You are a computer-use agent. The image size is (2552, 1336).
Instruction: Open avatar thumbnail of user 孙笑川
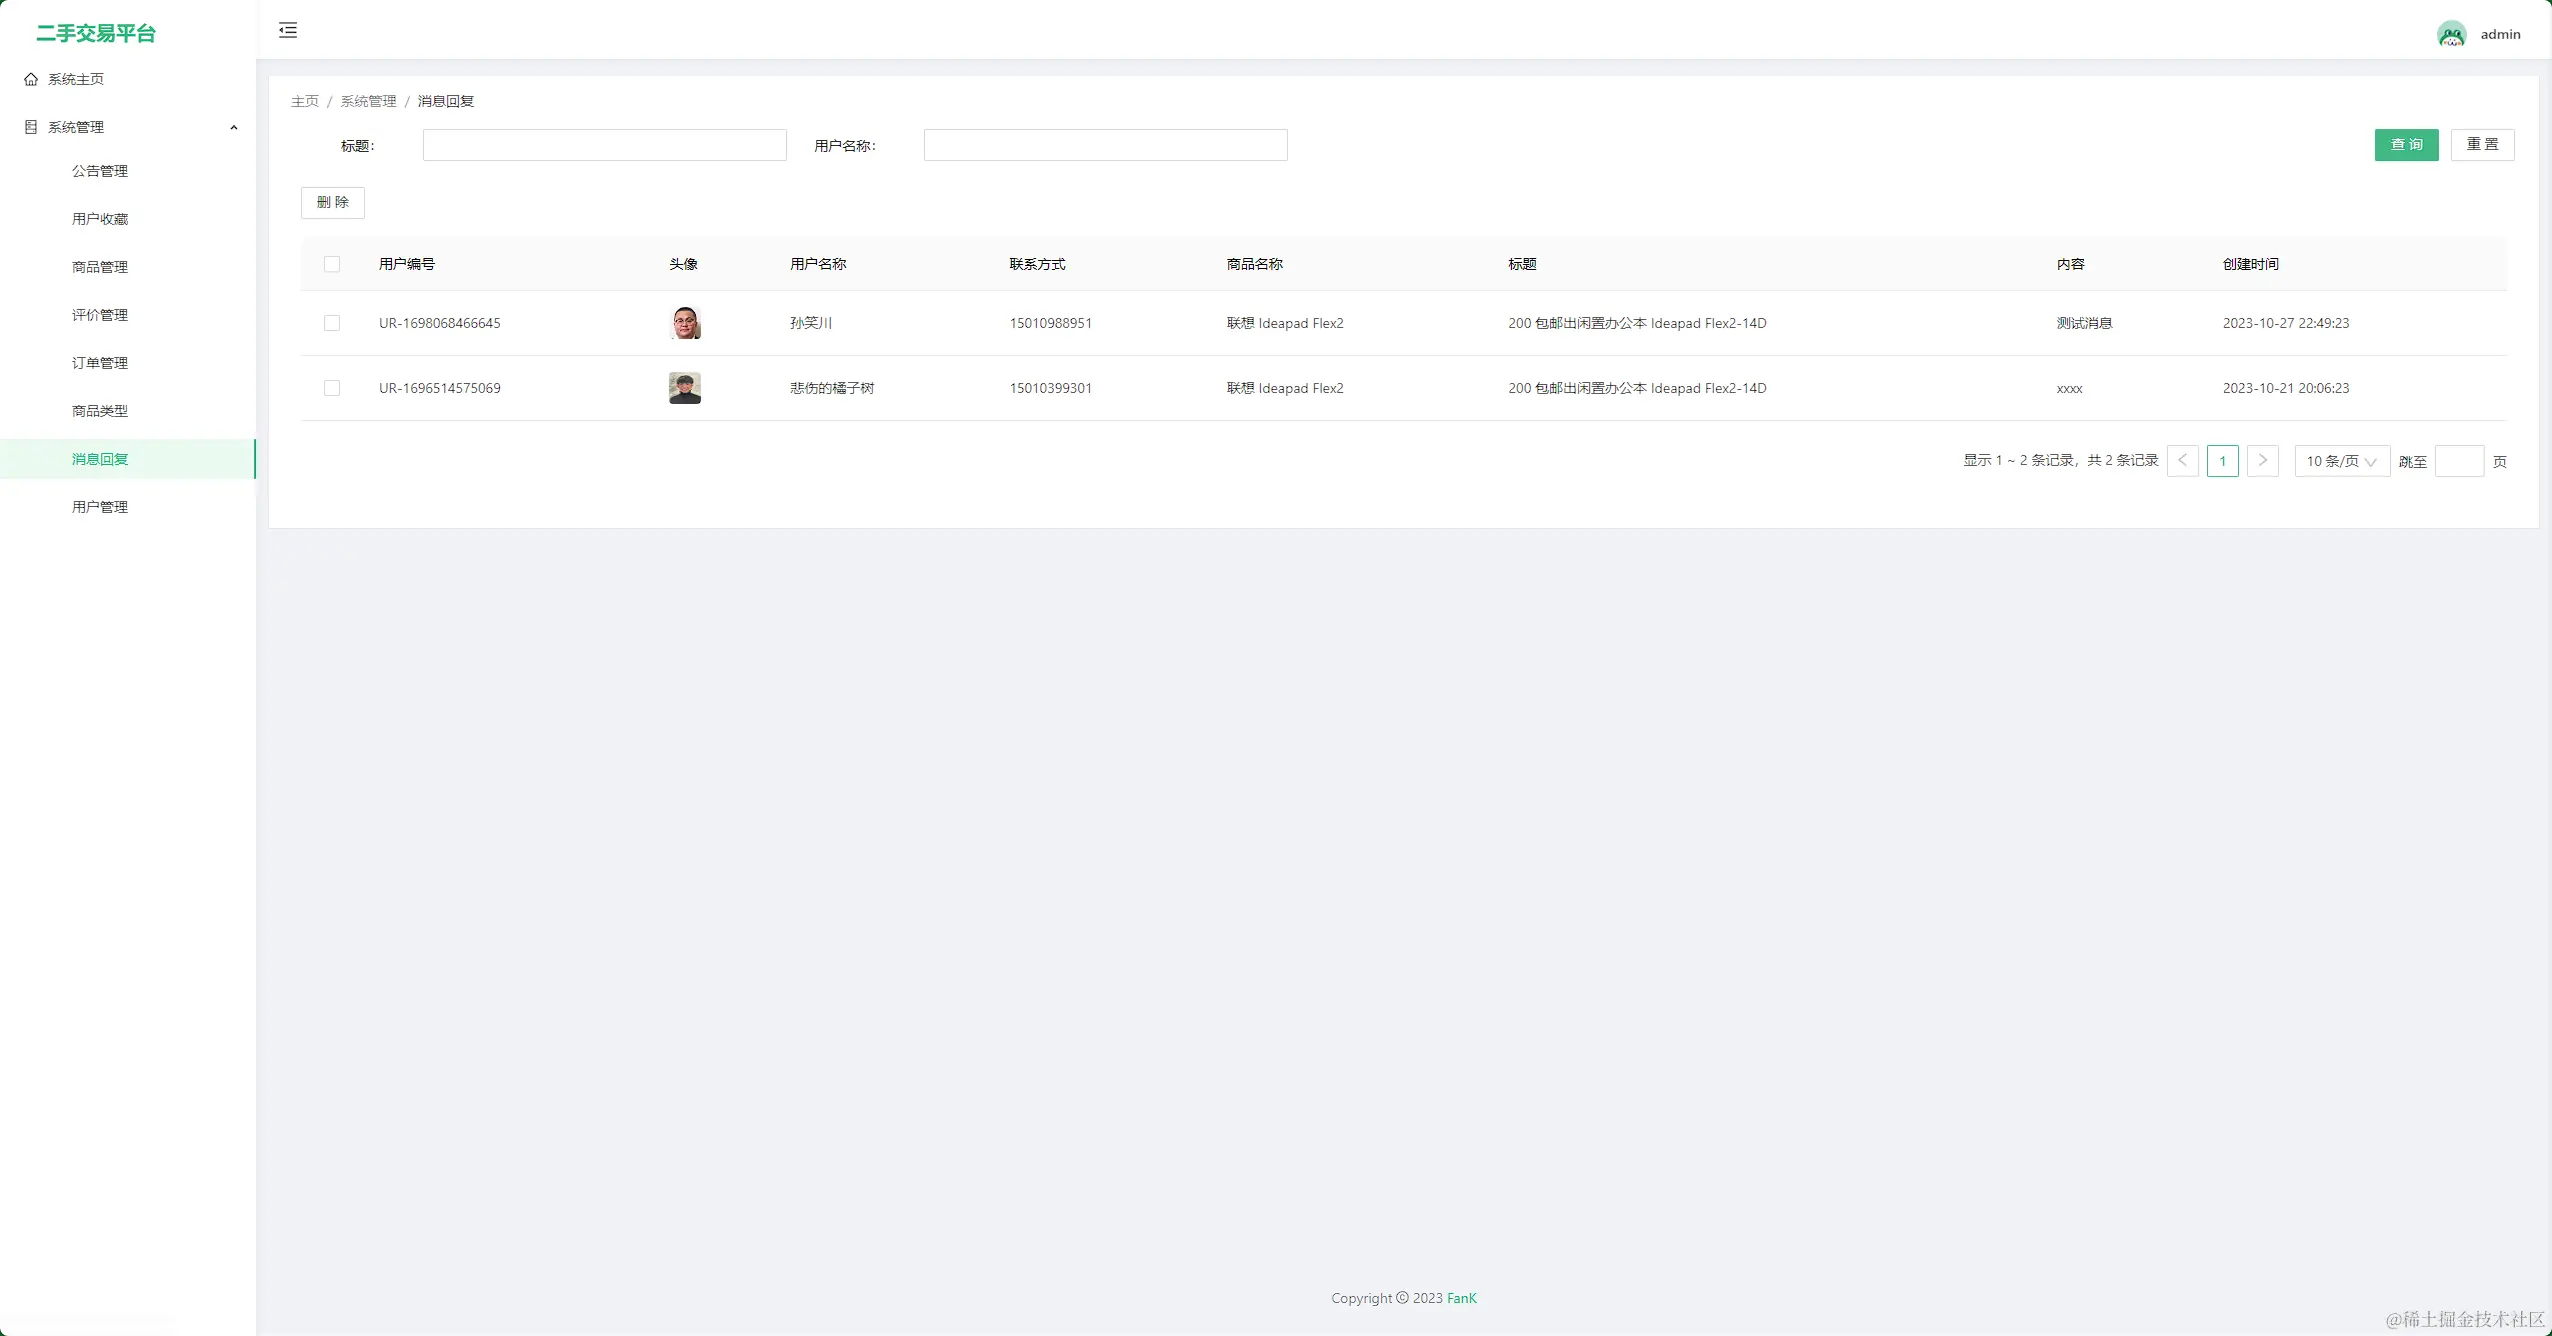685,323
